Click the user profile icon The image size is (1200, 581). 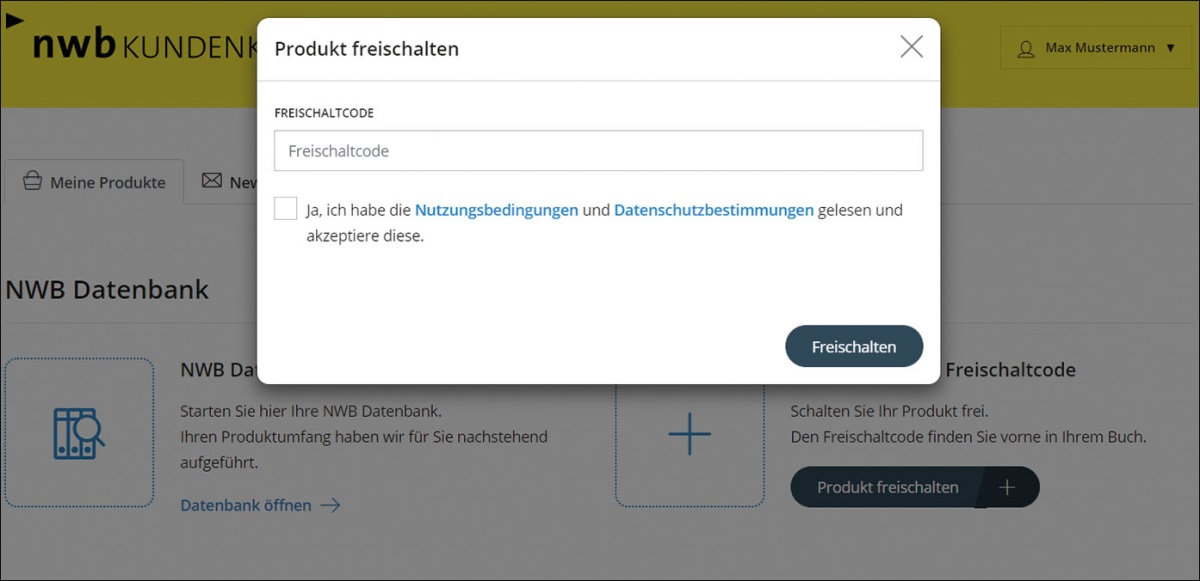1025,48
